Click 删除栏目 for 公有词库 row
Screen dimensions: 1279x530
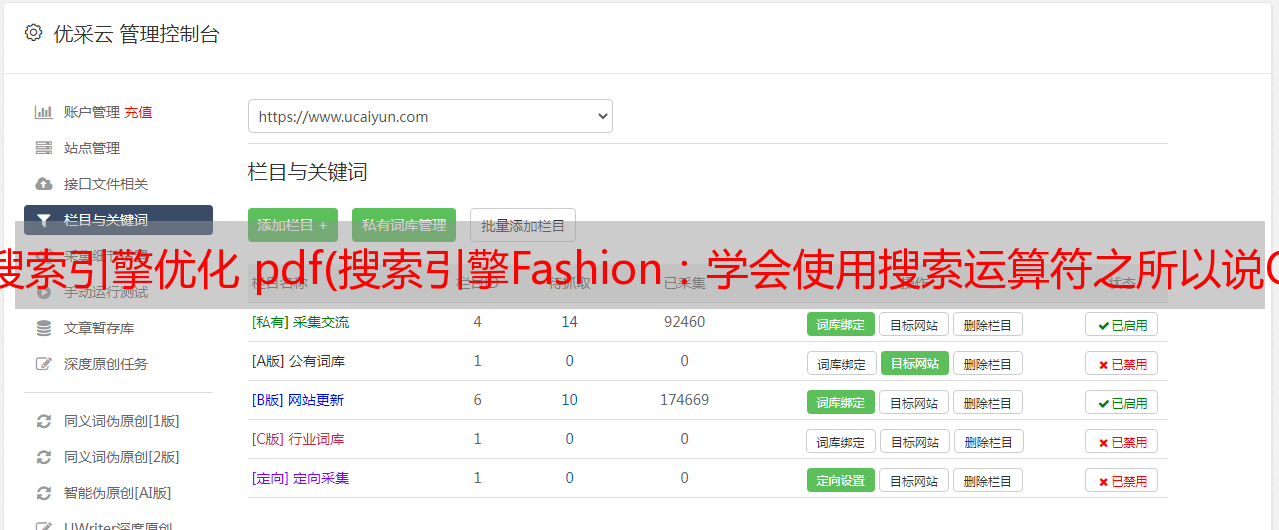pos(988,363)
